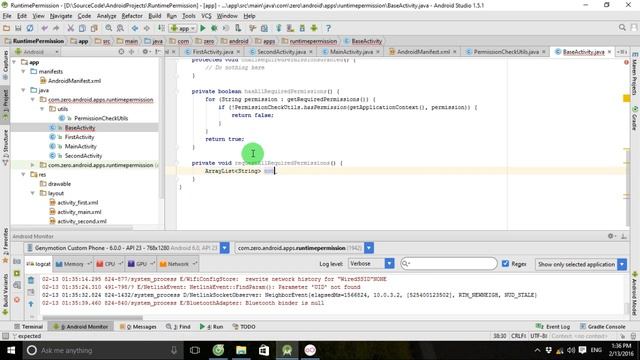Click the Save All toolbar icon
The image size is (640, 360).
pyautogui.click(x=18, y=28)
